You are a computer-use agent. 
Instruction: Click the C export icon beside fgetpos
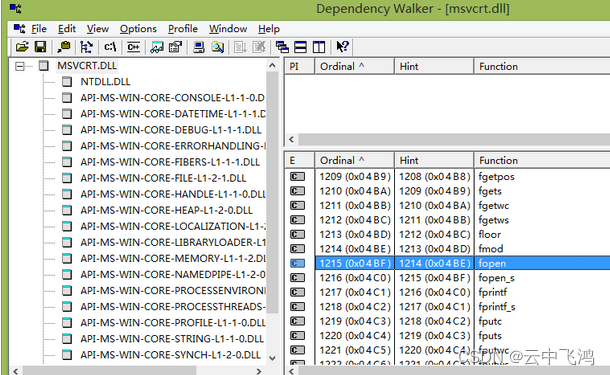click(297, 177)
